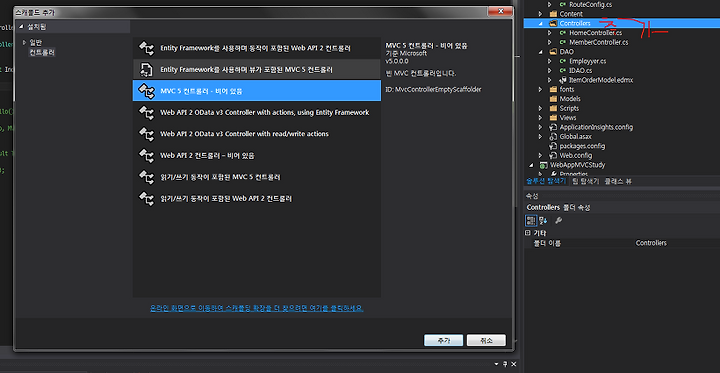This screenshot has width=720, height=373.
Task: Select the 'MVC 5 컨트롤러 - 비어 있음' scaffolder icon
Action: [147, 91]
